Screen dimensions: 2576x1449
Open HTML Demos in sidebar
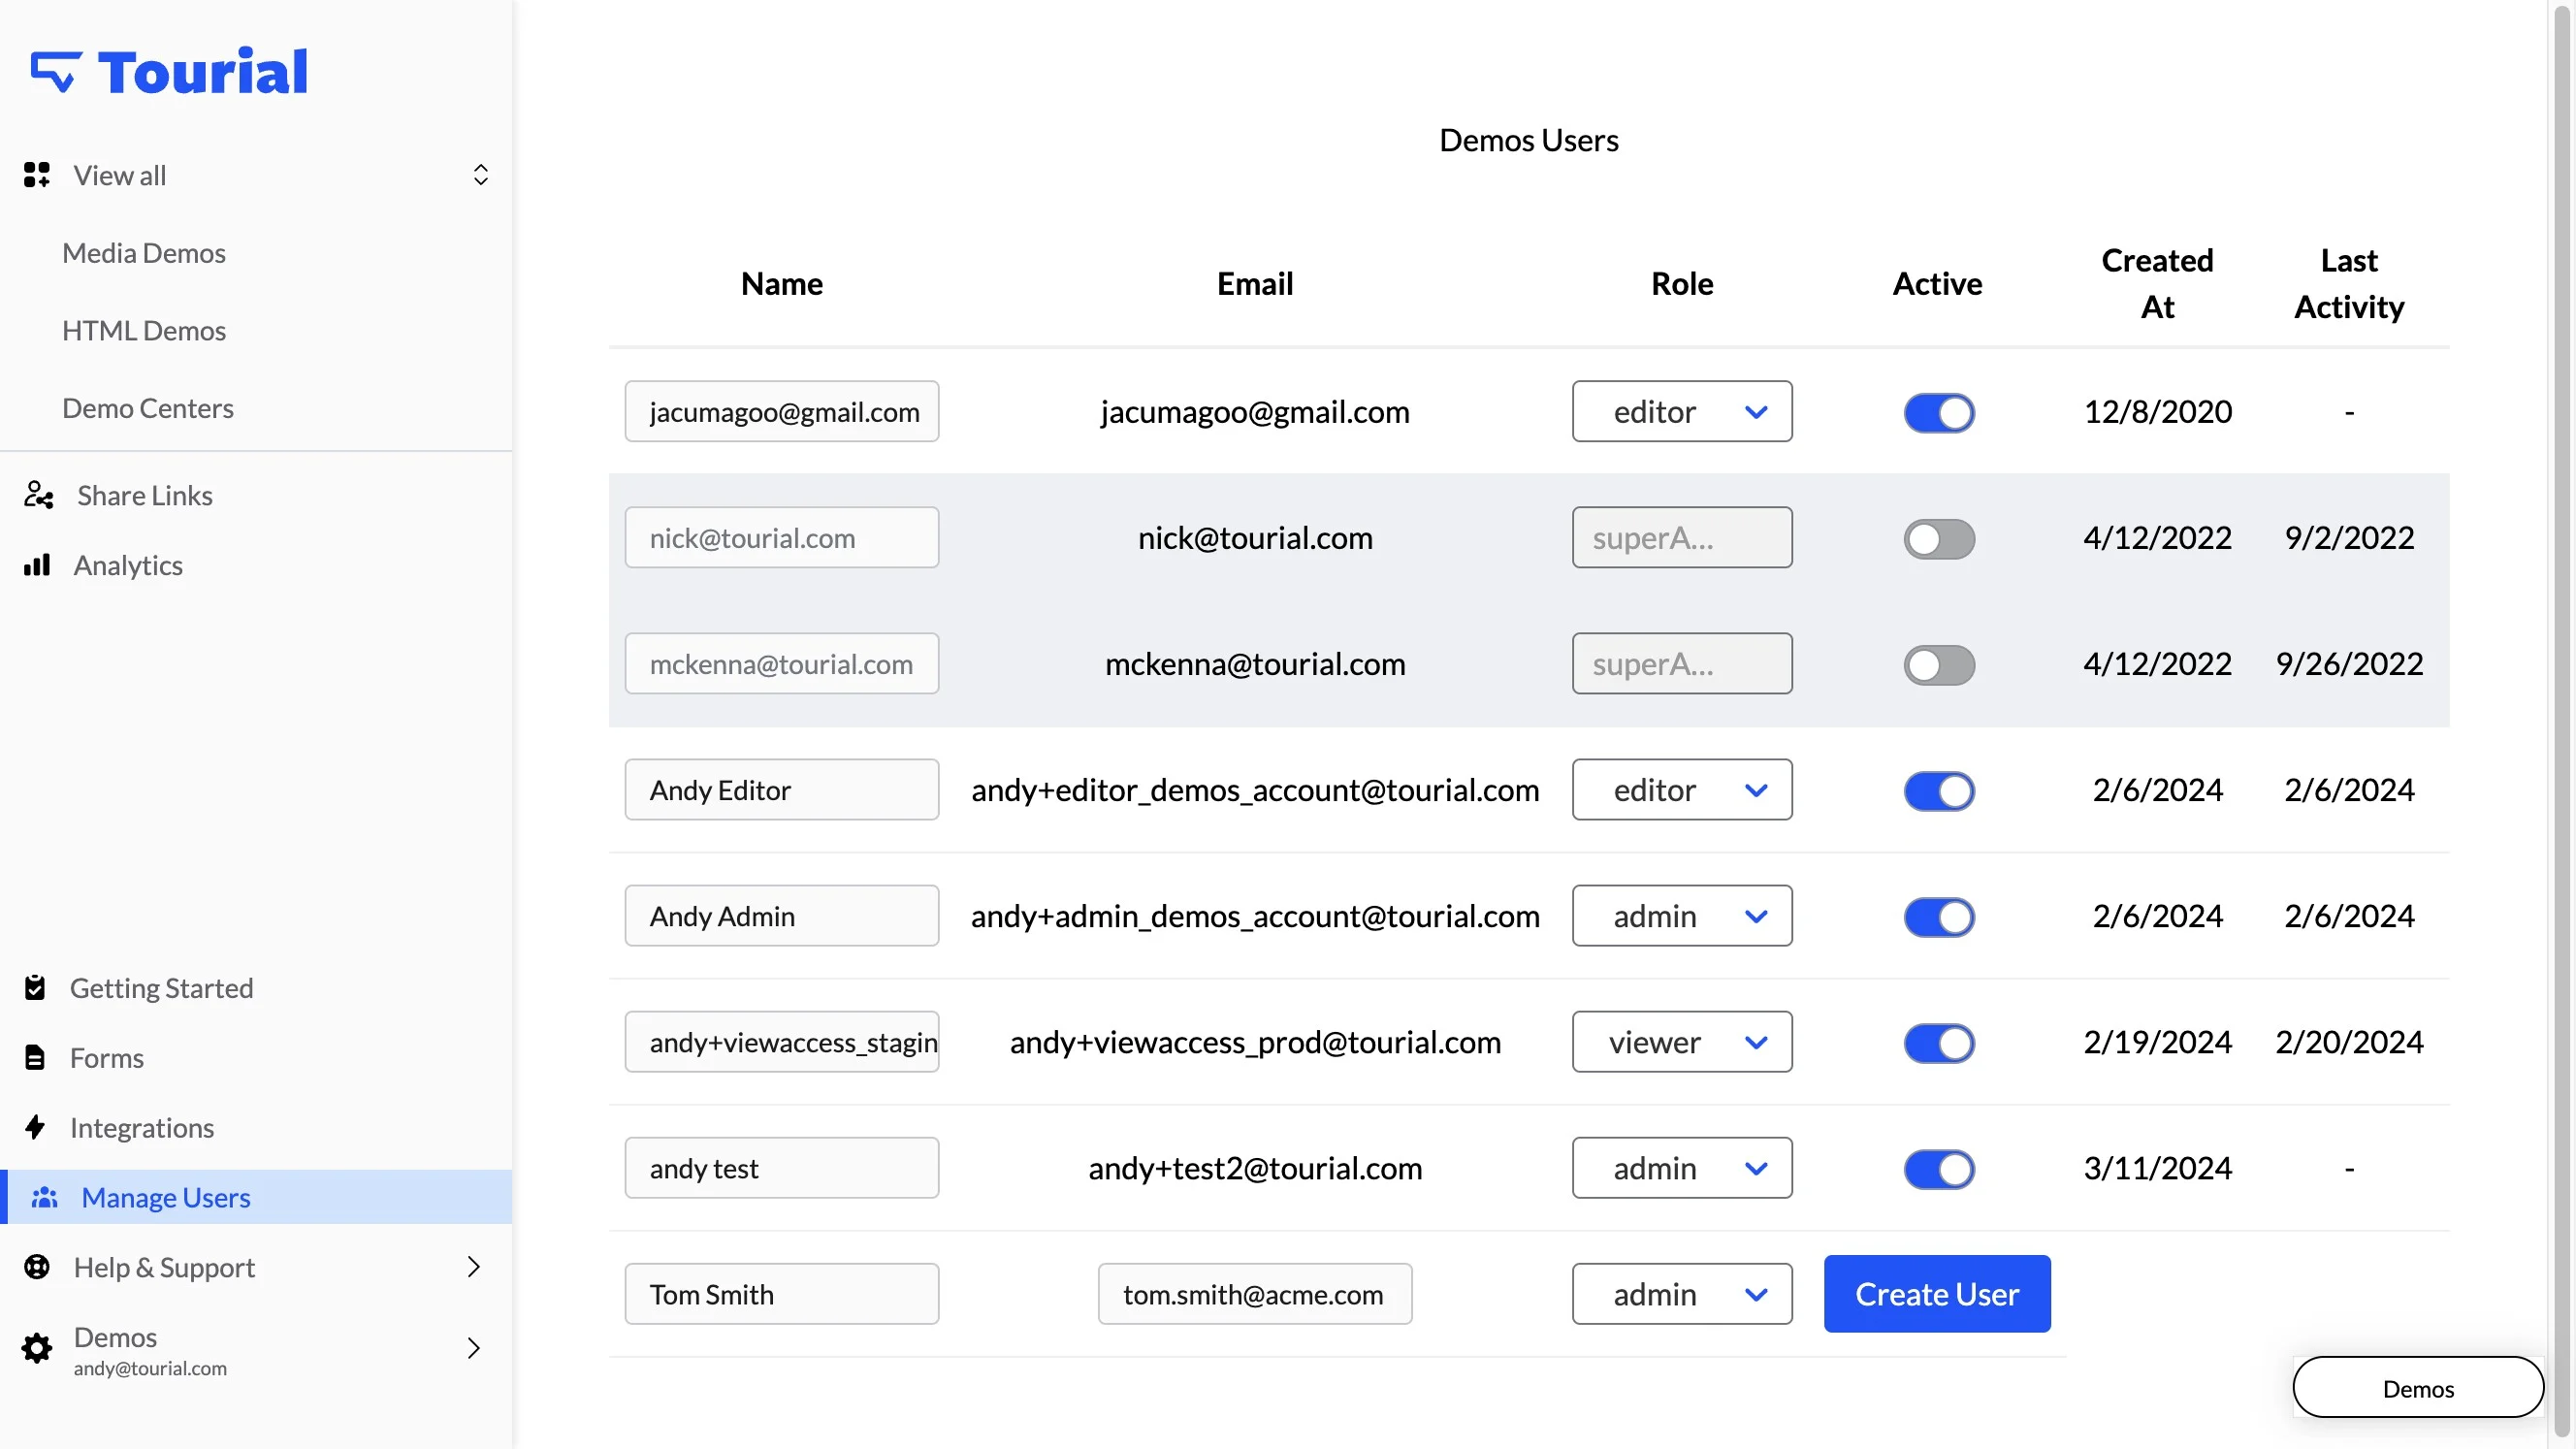click(x=144, y=331)
